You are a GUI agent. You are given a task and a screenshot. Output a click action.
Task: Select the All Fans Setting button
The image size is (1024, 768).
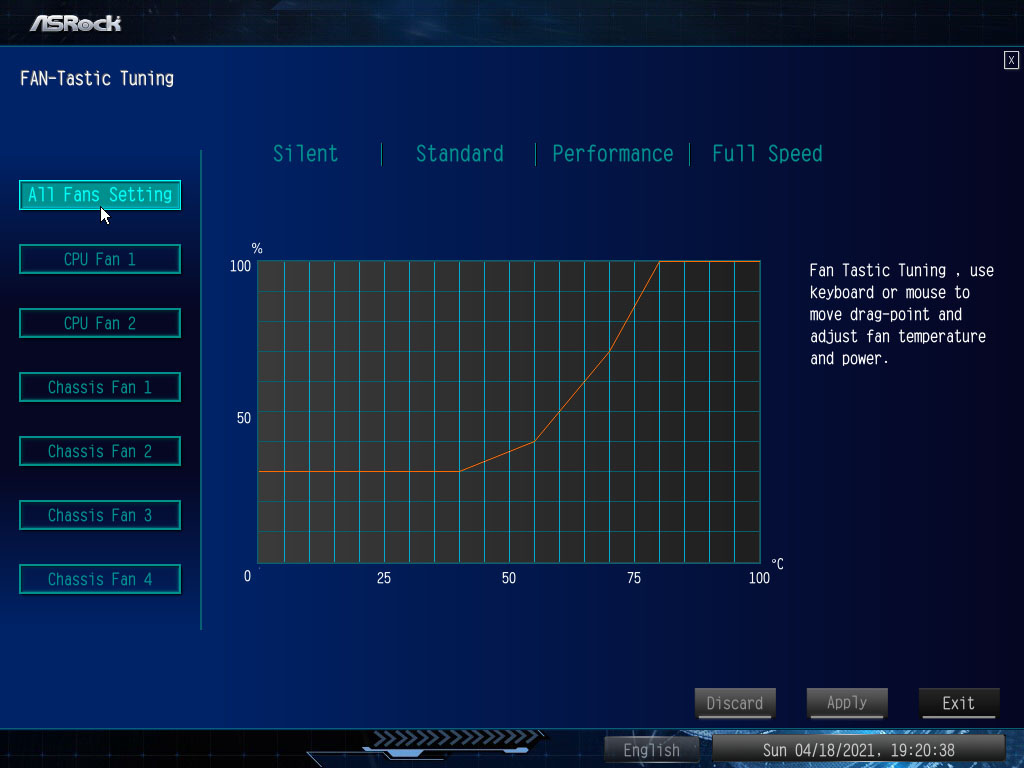click(x=100, y=195)
